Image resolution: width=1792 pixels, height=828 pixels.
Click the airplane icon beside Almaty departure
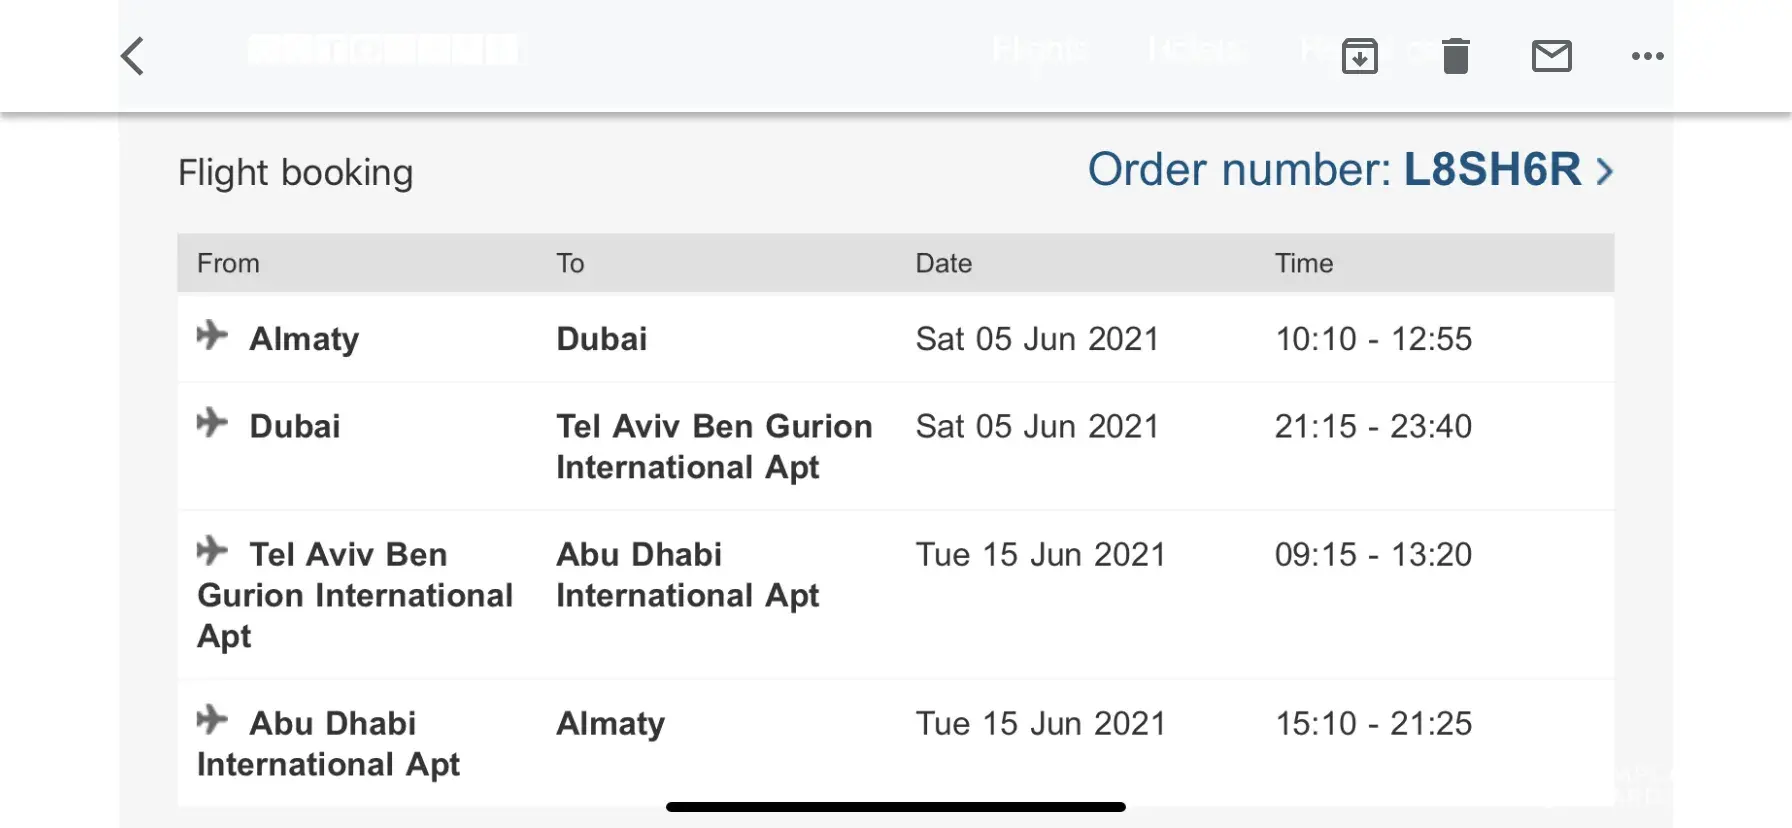[x=212, y=335]
